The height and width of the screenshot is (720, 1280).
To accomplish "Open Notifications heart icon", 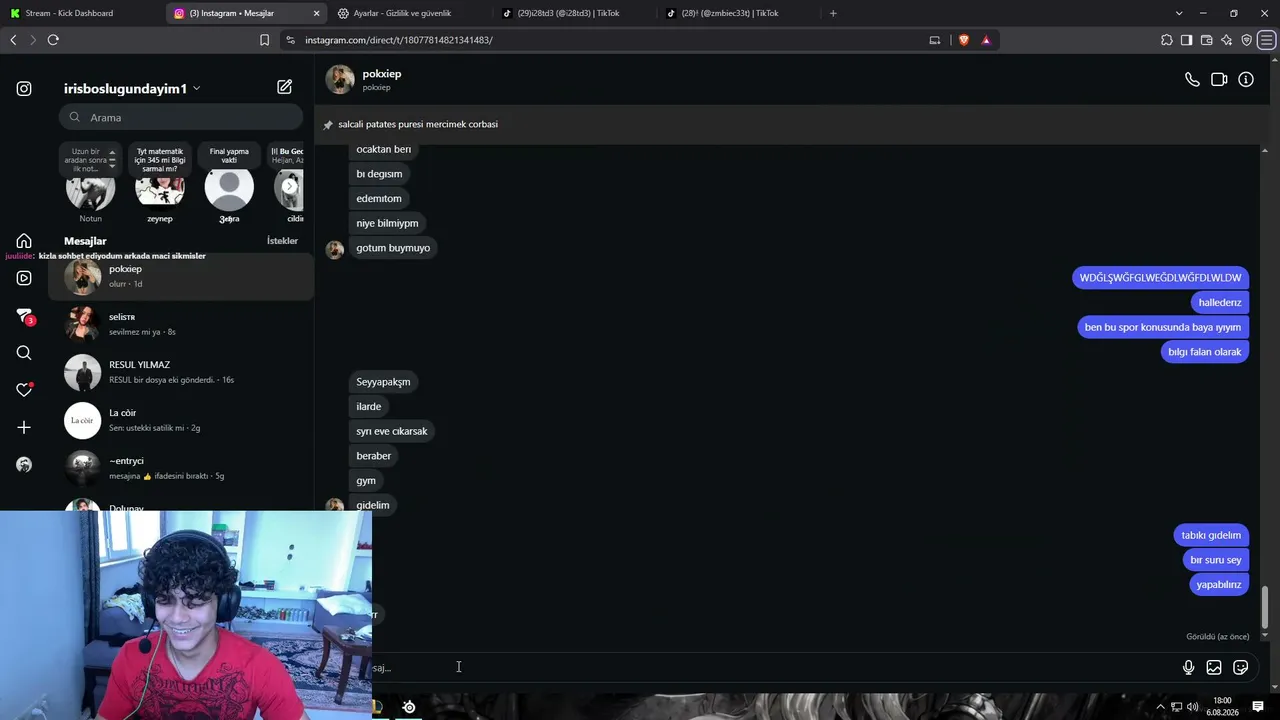I will click(x=24, y=390).
